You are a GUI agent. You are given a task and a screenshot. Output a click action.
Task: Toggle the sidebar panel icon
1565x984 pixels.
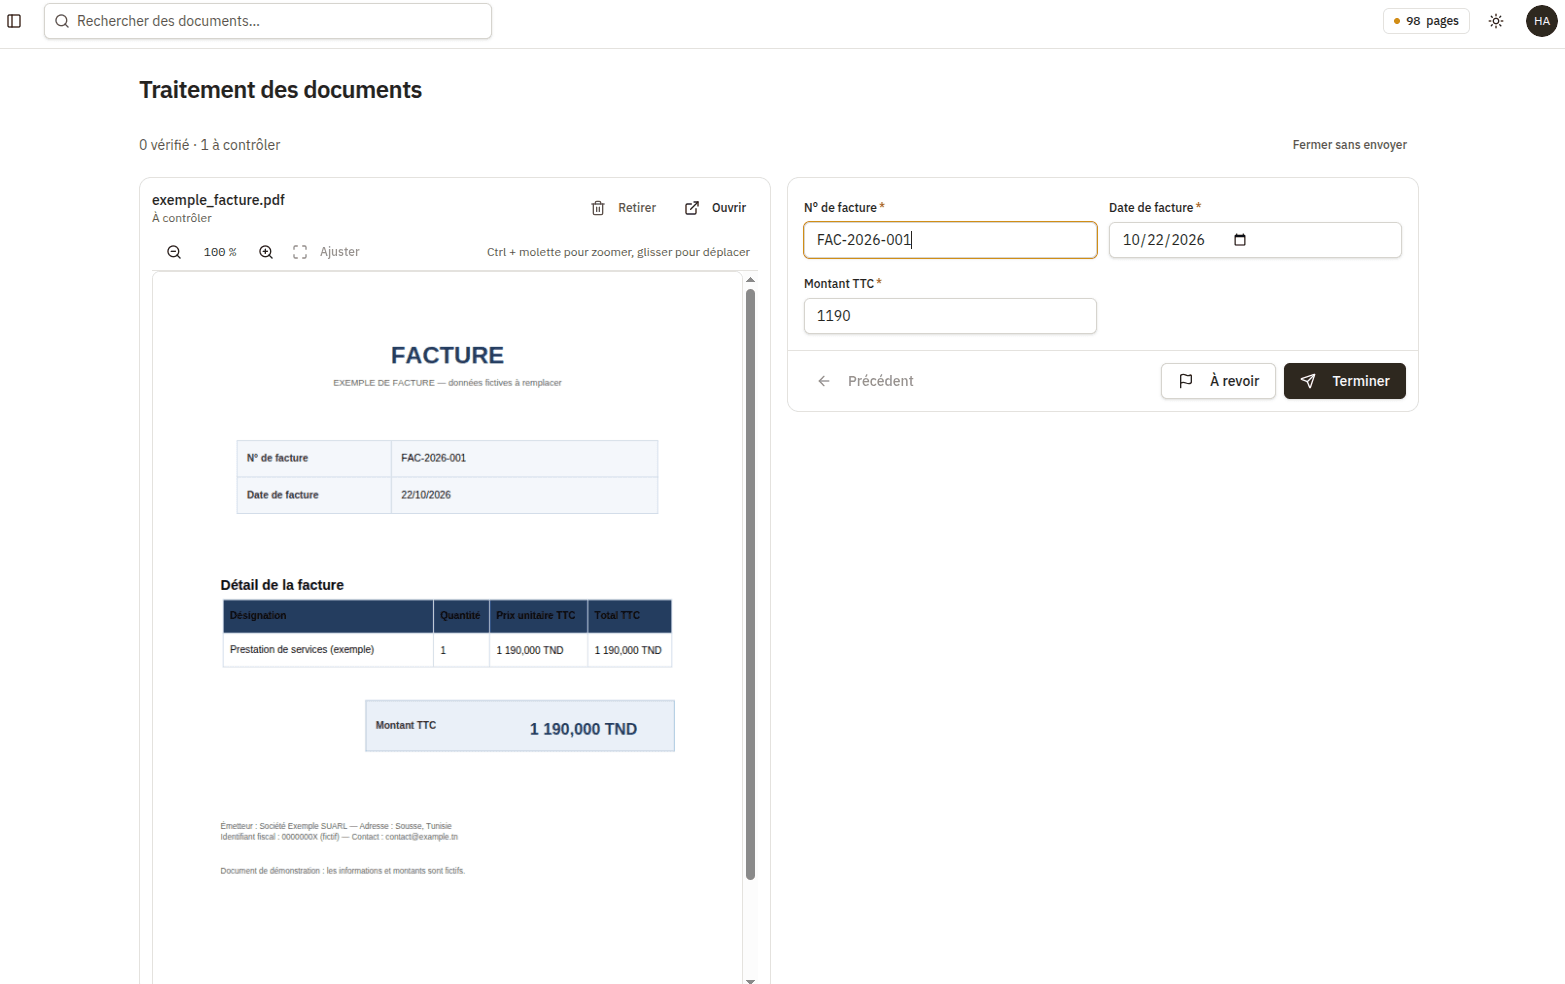pos(14,21)
